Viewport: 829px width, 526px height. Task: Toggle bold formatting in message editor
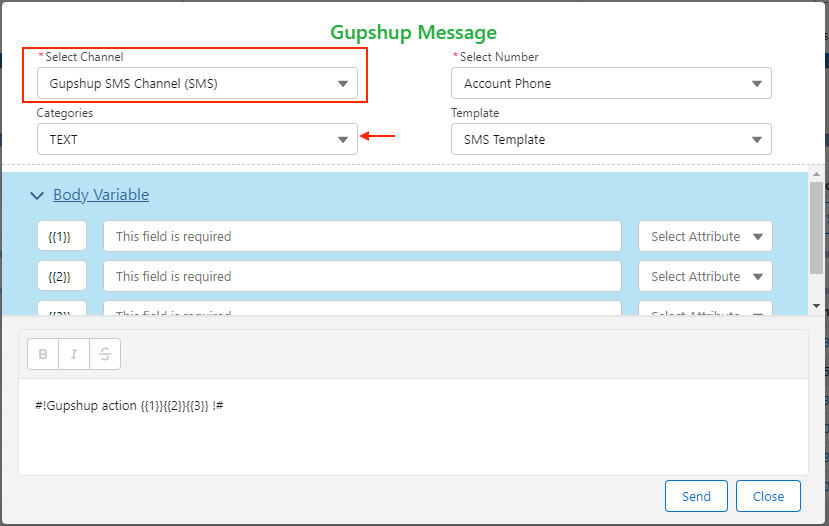pyautogui.click(x=43, y=354)
